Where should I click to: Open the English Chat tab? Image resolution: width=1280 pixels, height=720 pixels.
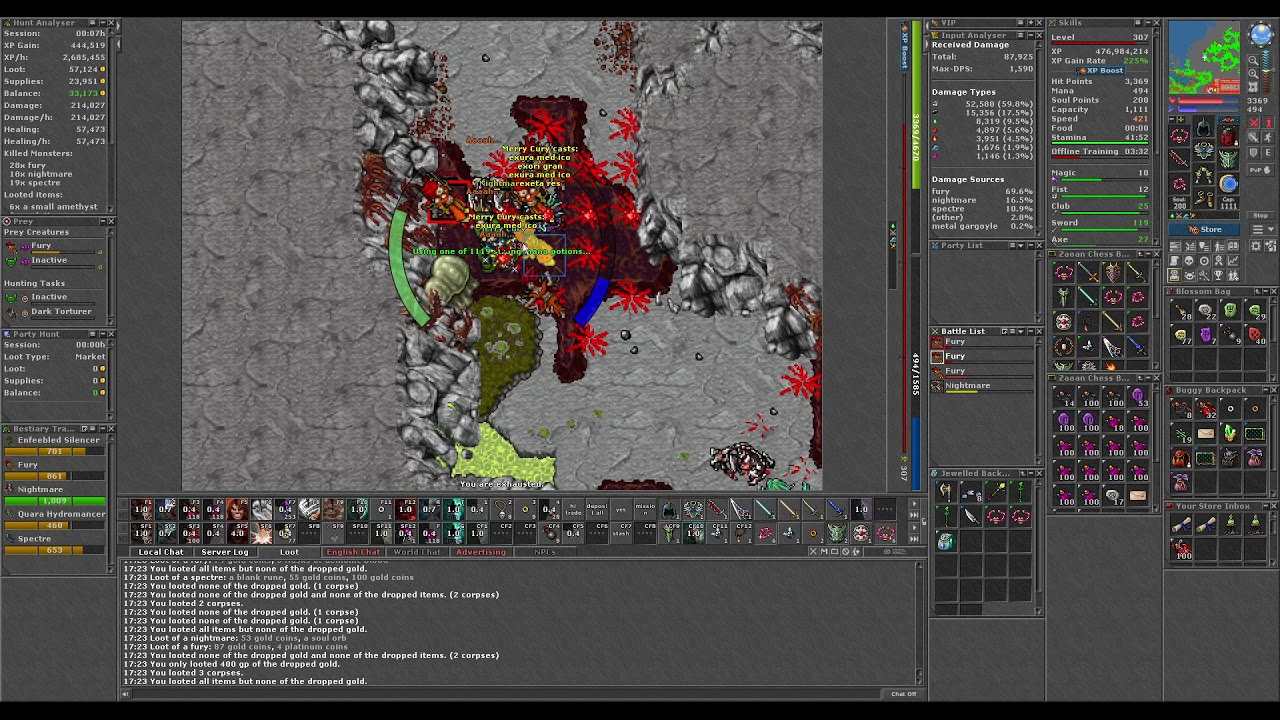[x=353, y=552]
